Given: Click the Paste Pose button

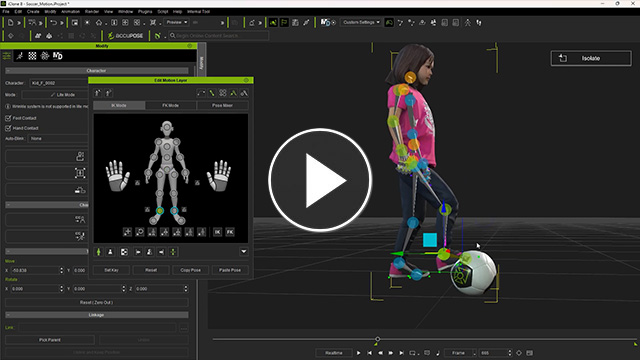Looking at the screenshot, I should click(230, 270).
